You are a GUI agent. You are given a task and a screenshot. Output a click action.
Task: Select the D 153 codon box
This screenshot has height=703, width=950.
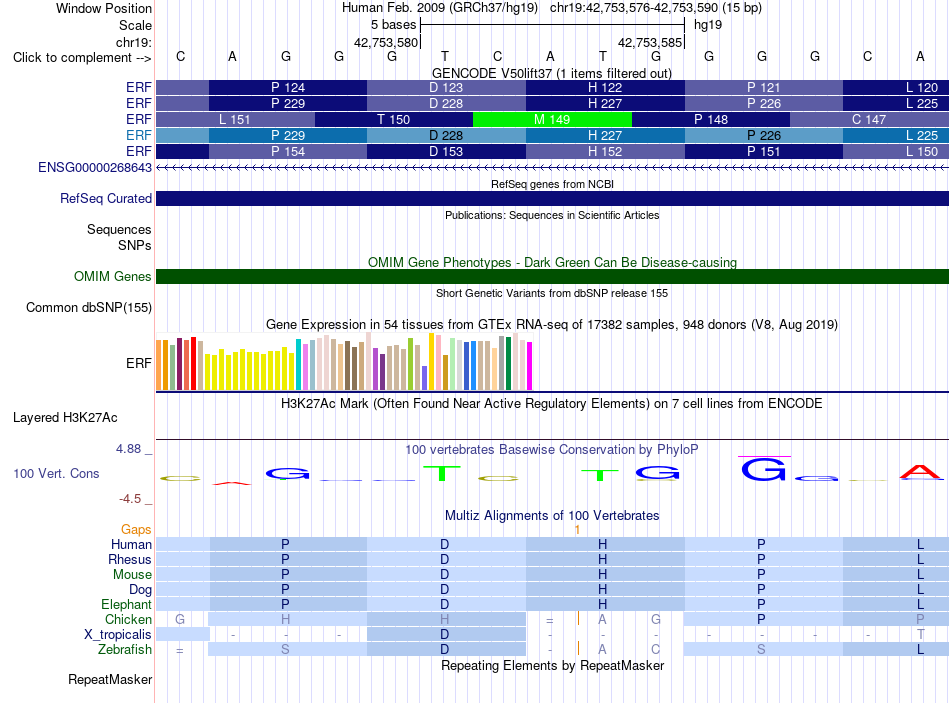pos(447,152)
